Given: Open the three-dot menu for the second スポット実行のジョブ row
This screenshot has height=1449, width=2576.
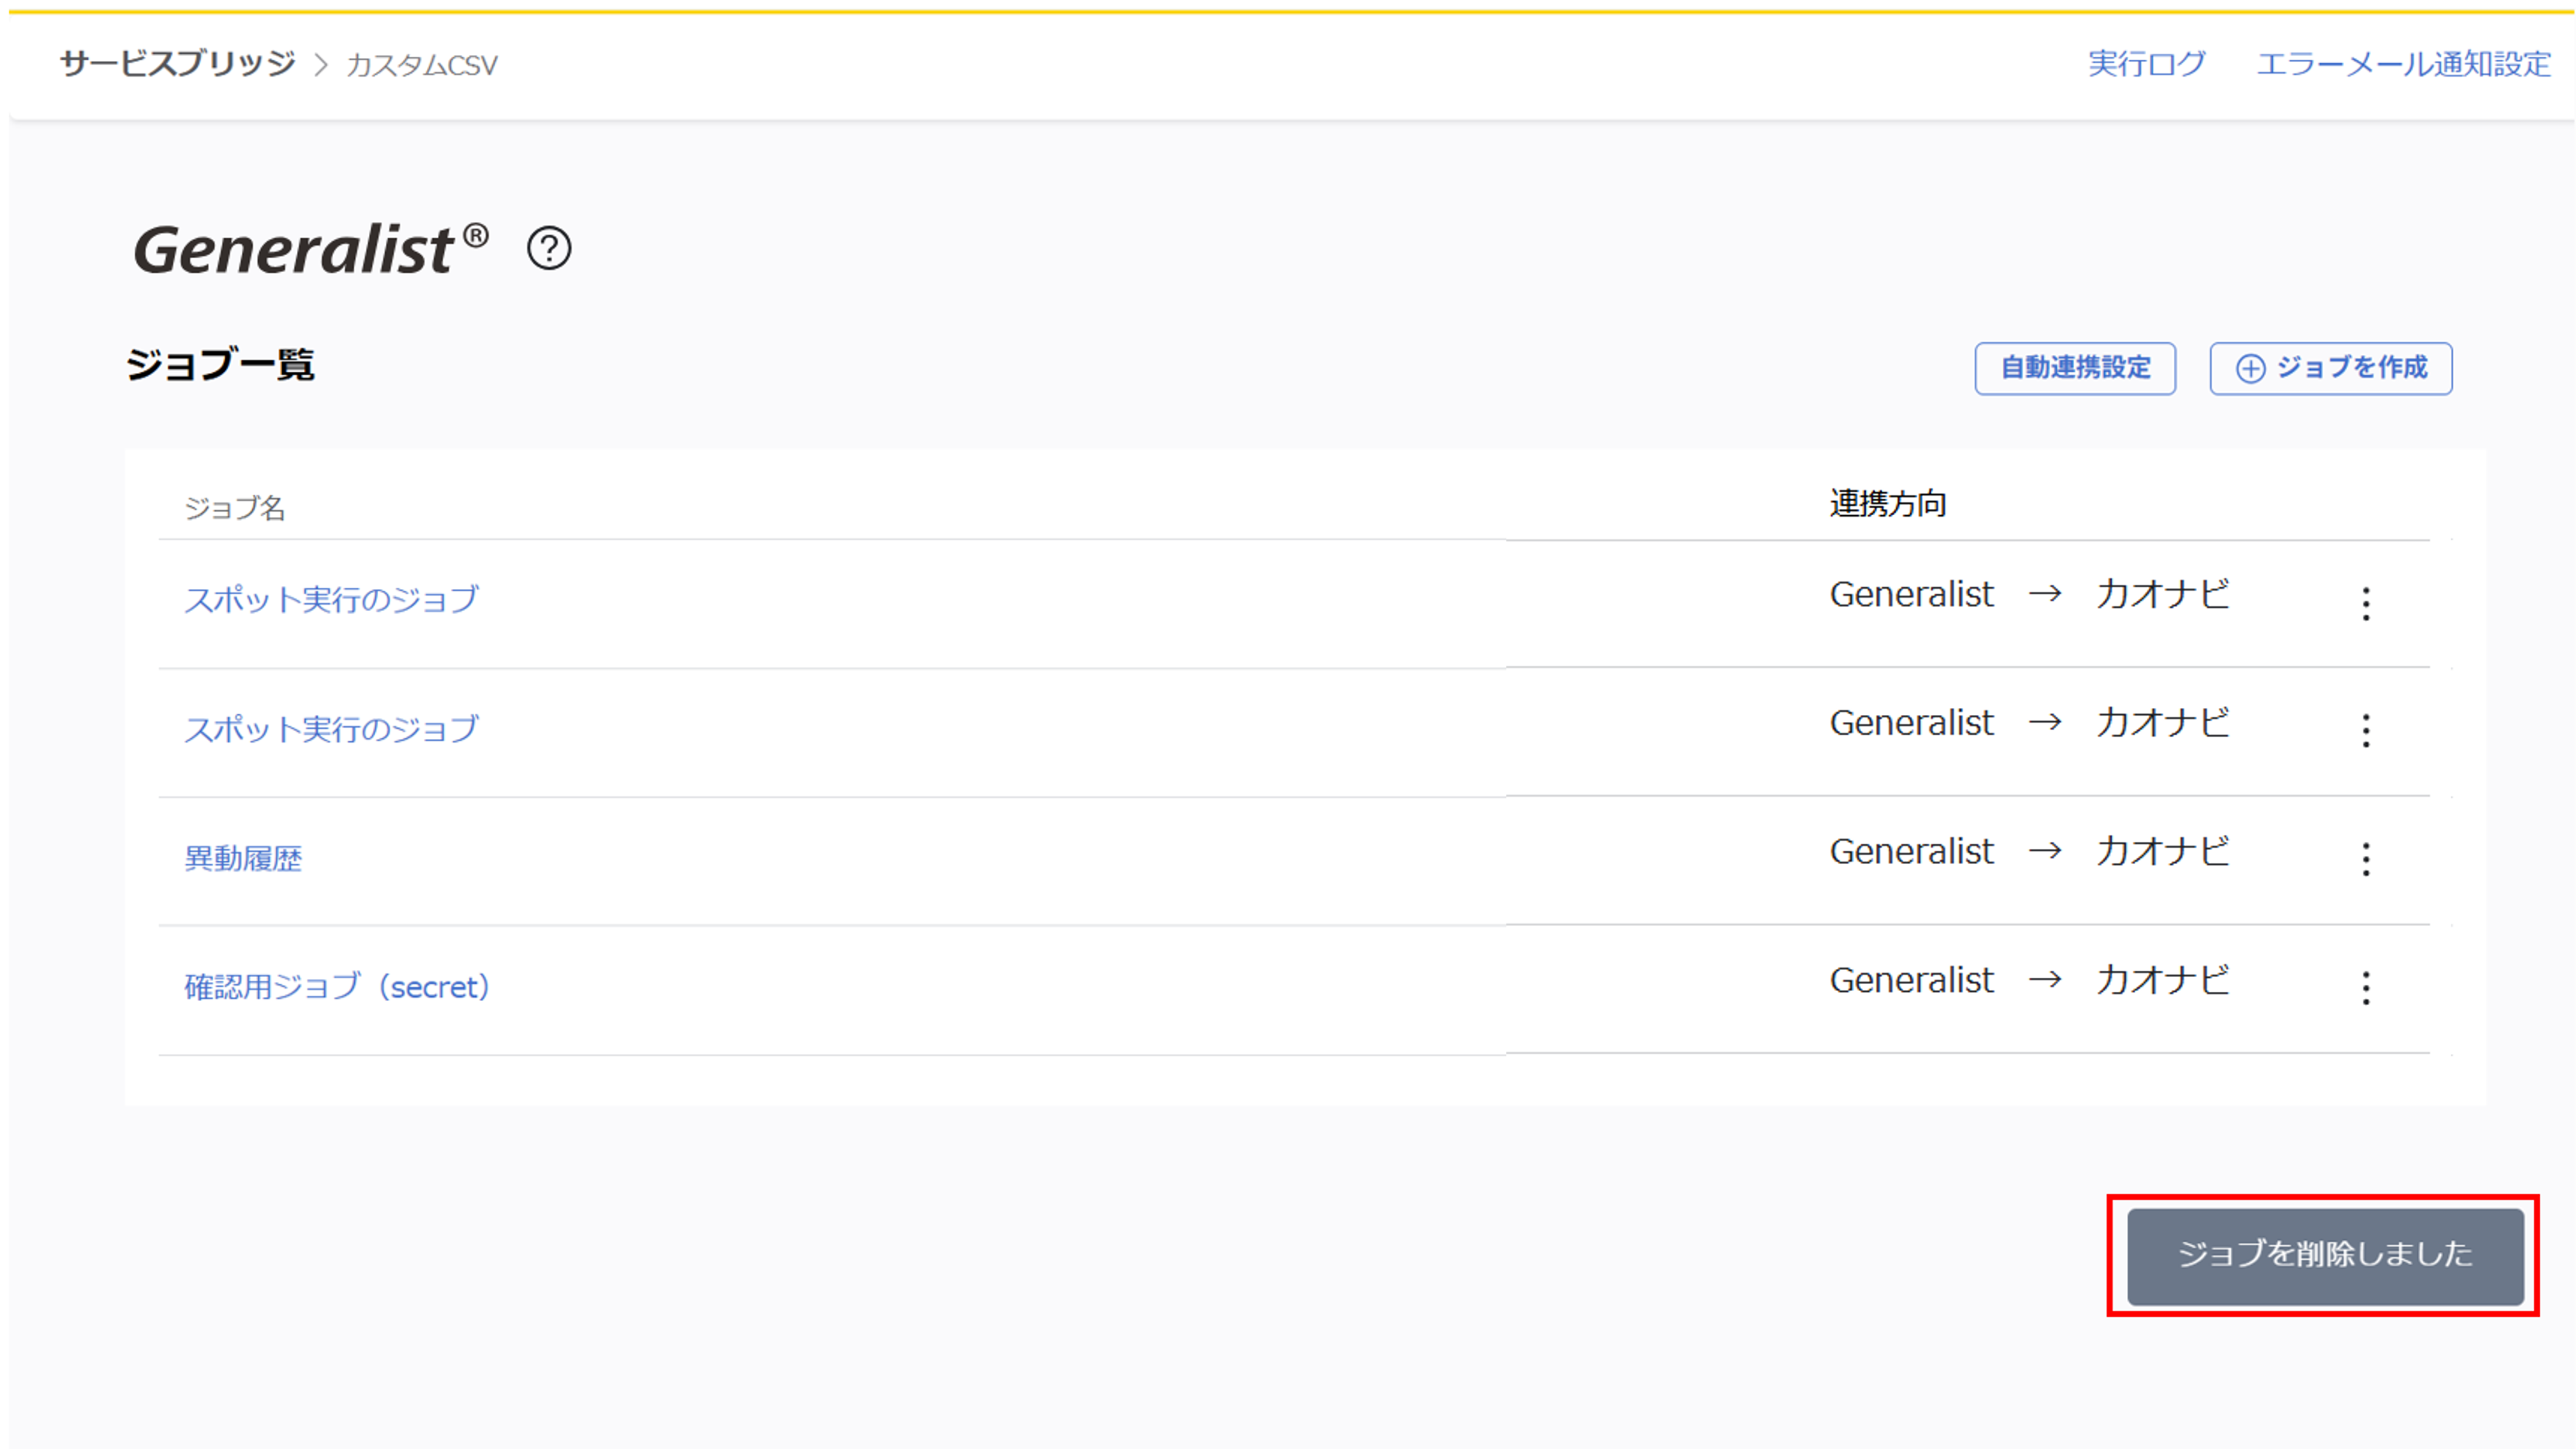Looking at the screenshot, I should click(2365, 731).
